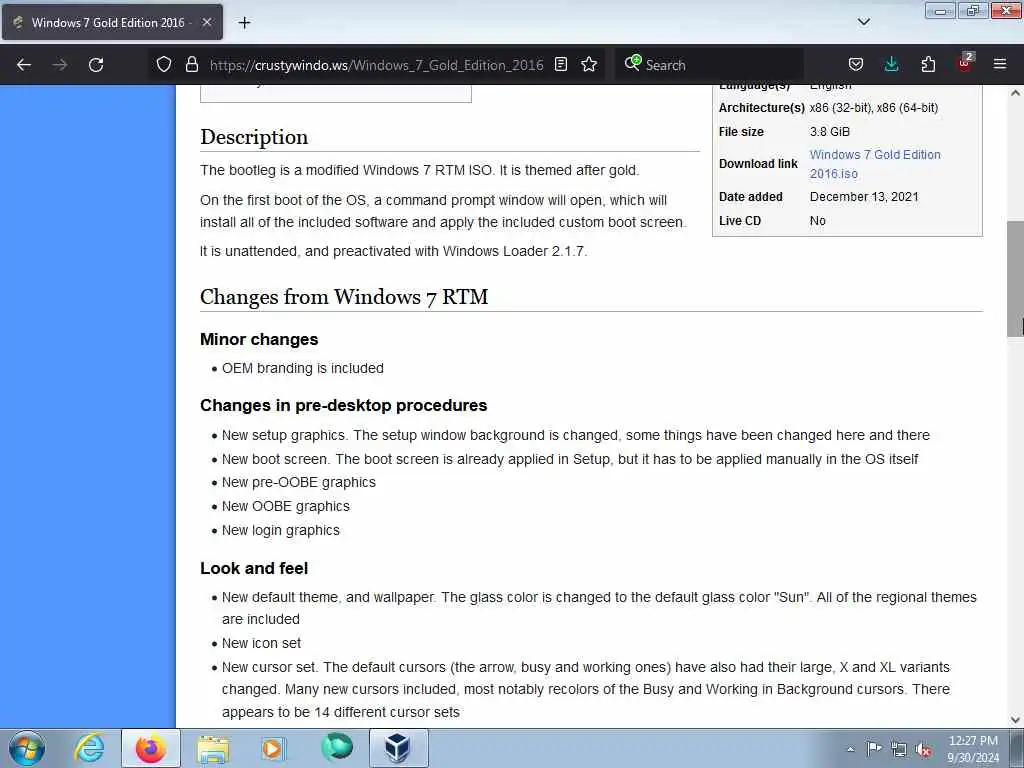This screenshot has width=1024, height=768.
Task: Click the 'Look and feel' subheading
Action: point(254,568)
